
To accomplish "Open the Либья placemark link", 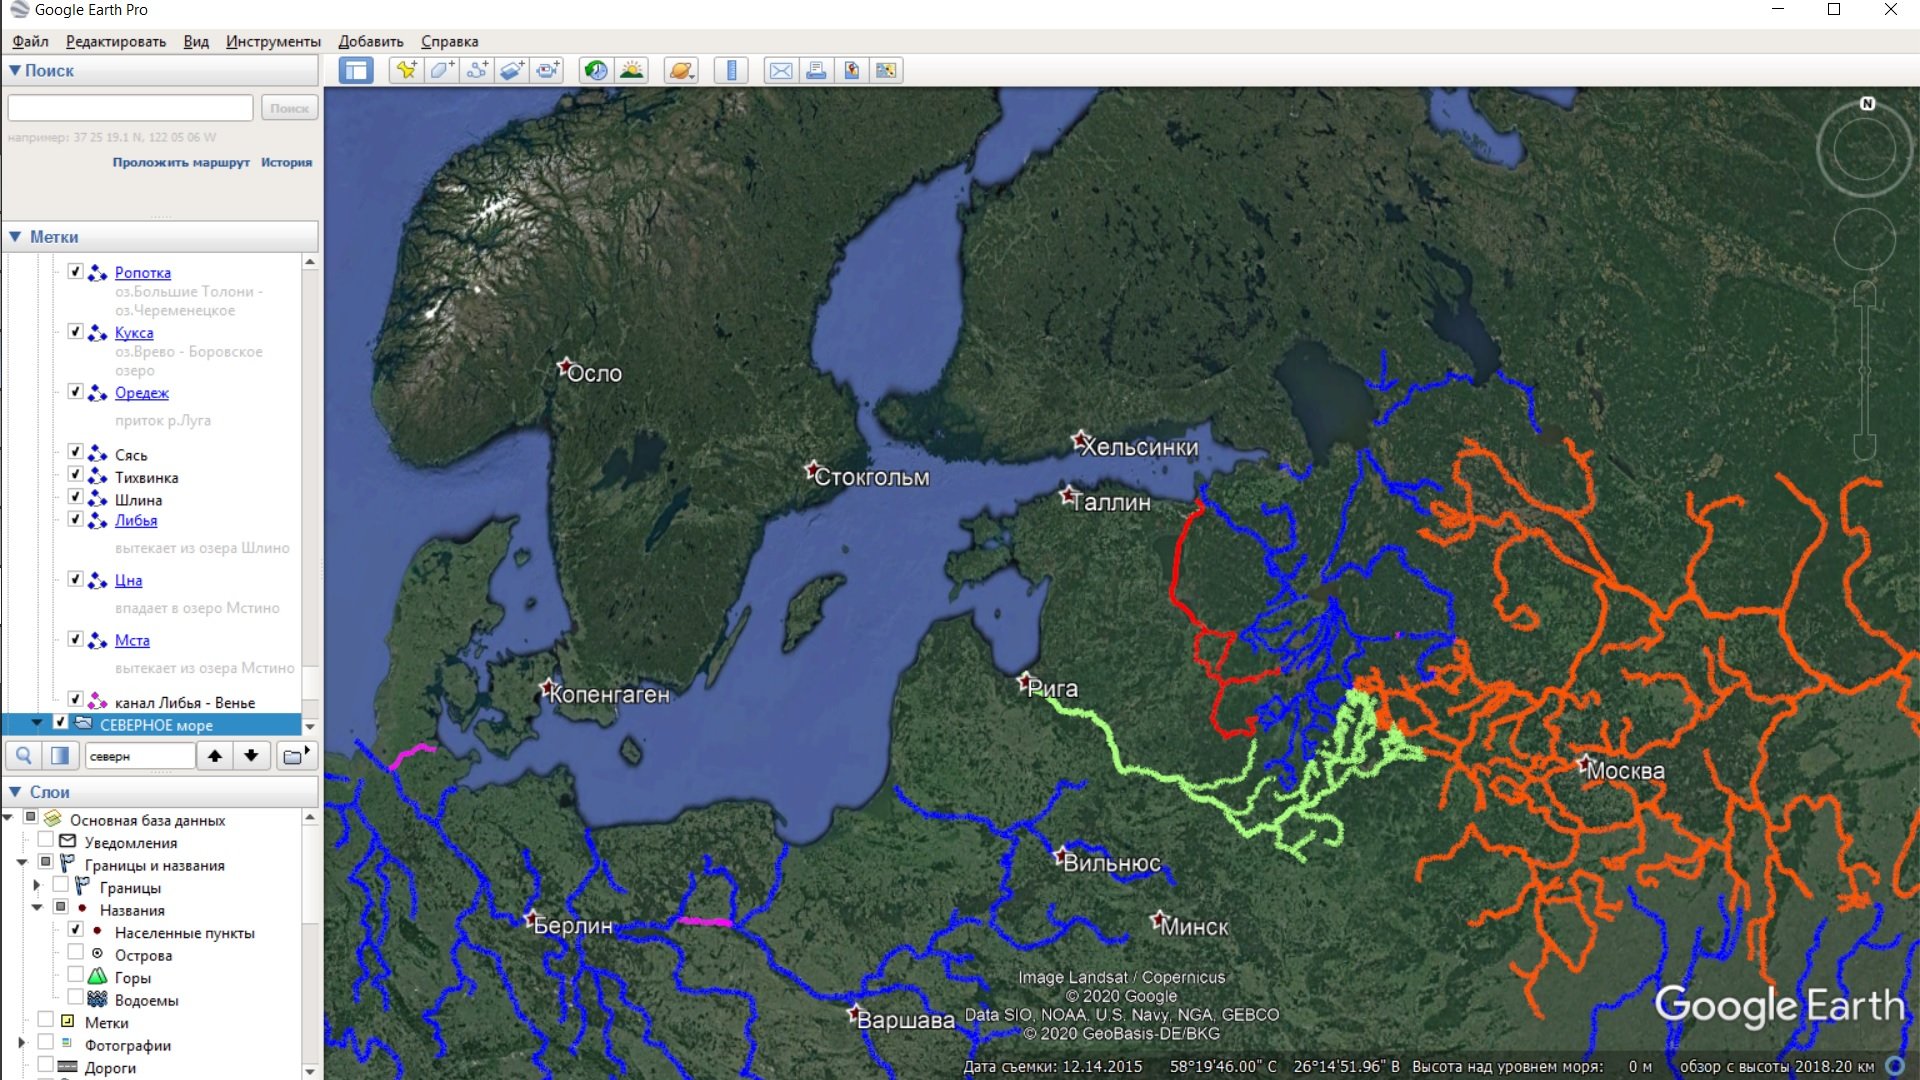I will [136, 520].
